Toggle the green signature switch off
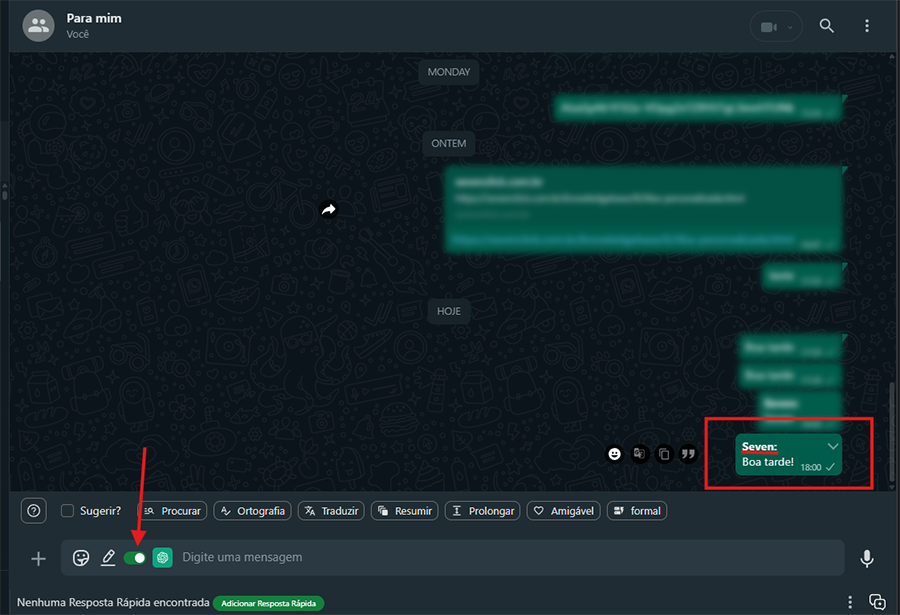The image size is (900, 615). (x=134, y=558)
